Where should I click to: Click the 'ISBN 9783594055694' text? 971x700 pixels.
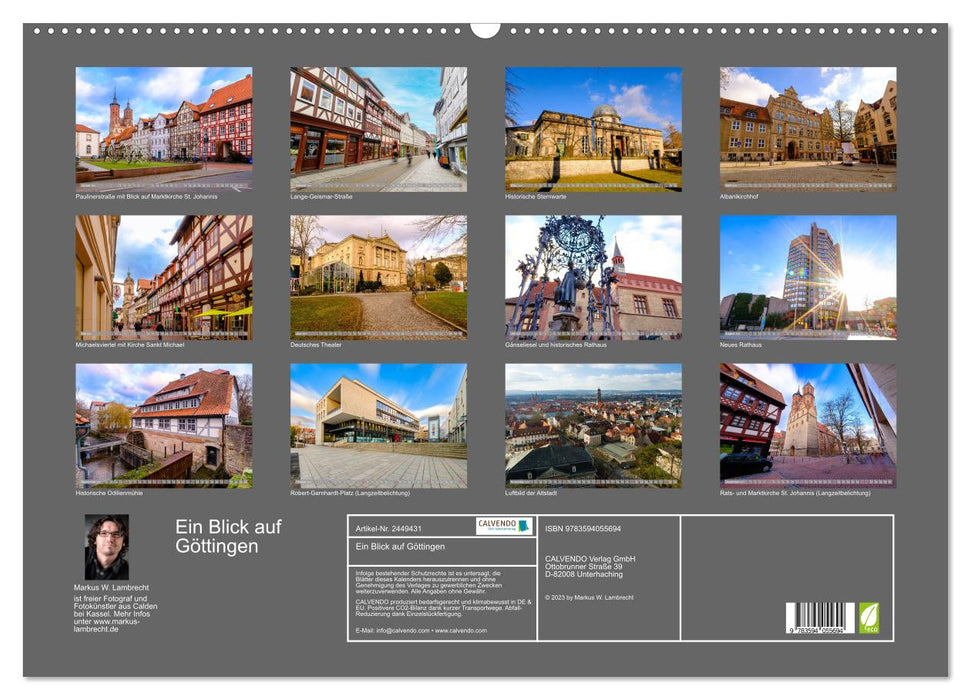click(583, 528)
